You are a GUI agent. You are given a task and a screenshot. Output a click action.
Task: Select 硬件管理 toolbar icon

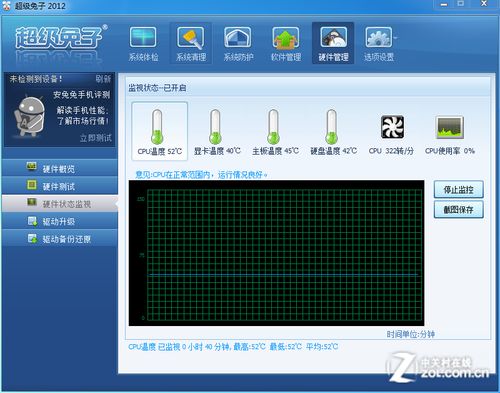coord(333,43)
